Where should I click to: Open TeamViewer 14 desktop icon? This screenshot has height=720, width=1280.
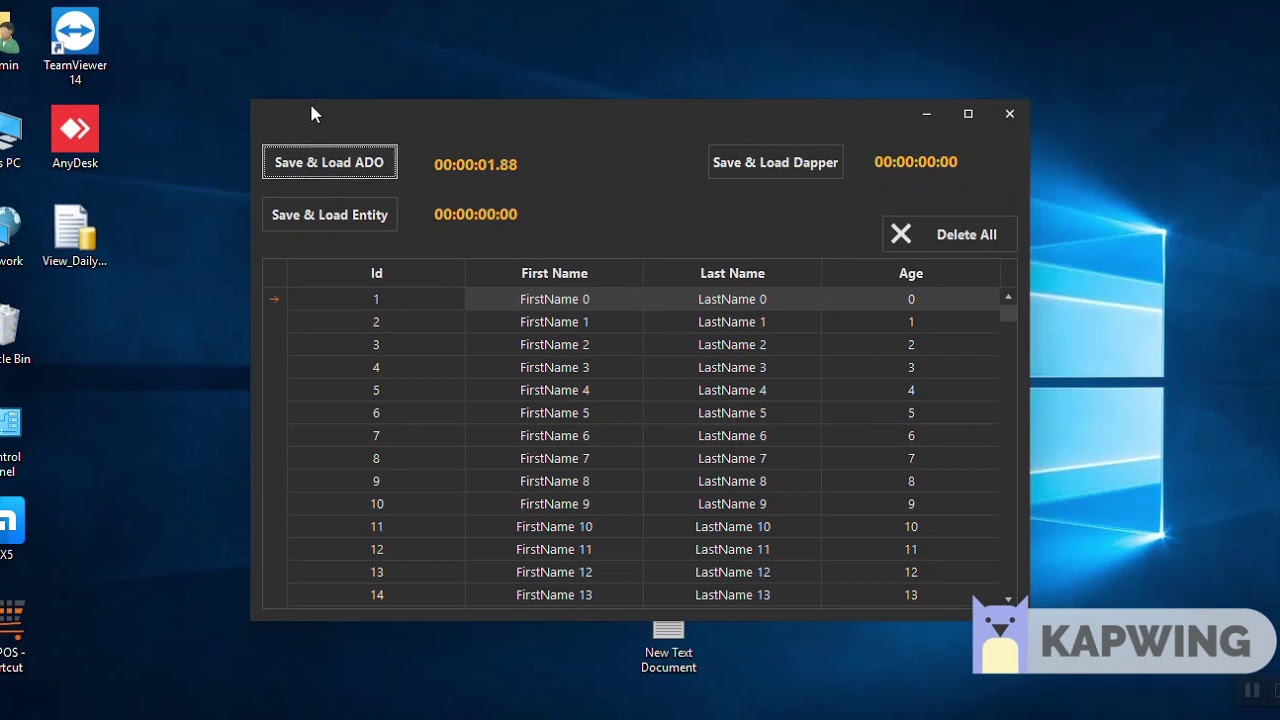pos(75,46)
